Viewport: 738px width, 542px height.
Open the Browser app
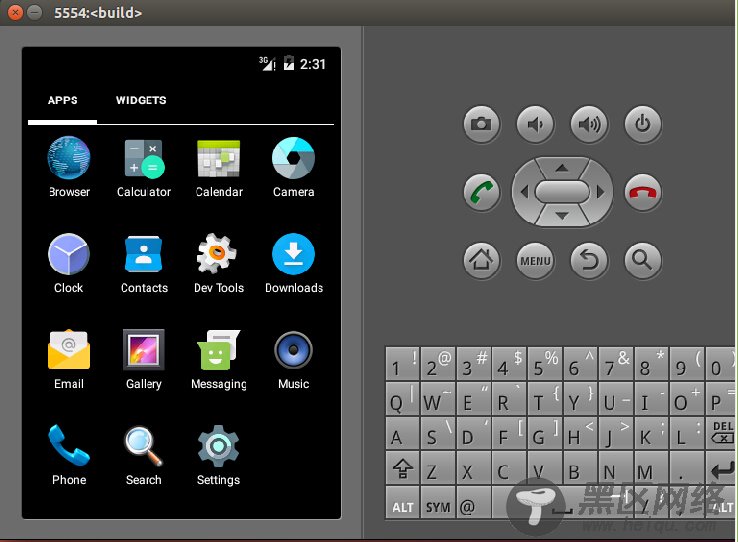pos(69,167)
